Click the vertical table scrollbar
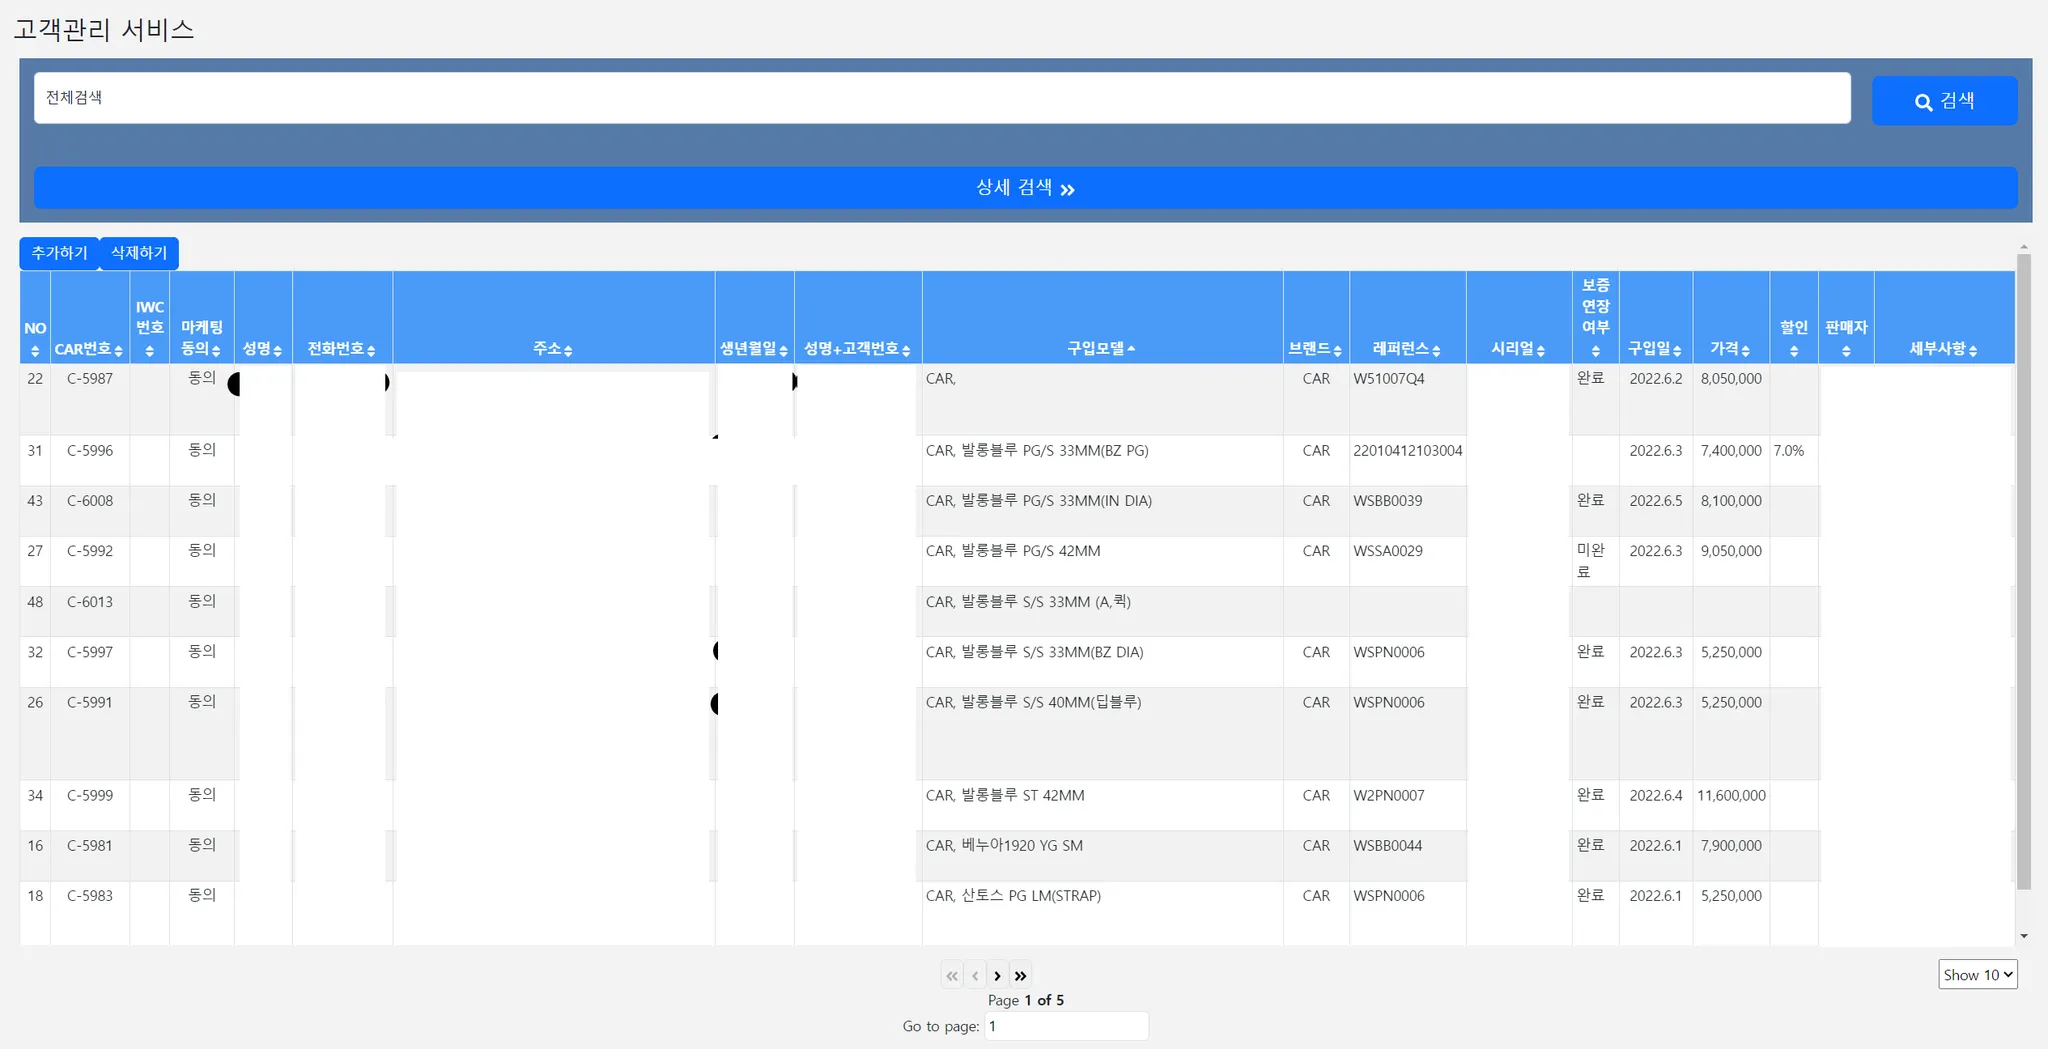Image resolution: width=2048 pixels, height=1049 pixels. click(x=2024, y=570)
